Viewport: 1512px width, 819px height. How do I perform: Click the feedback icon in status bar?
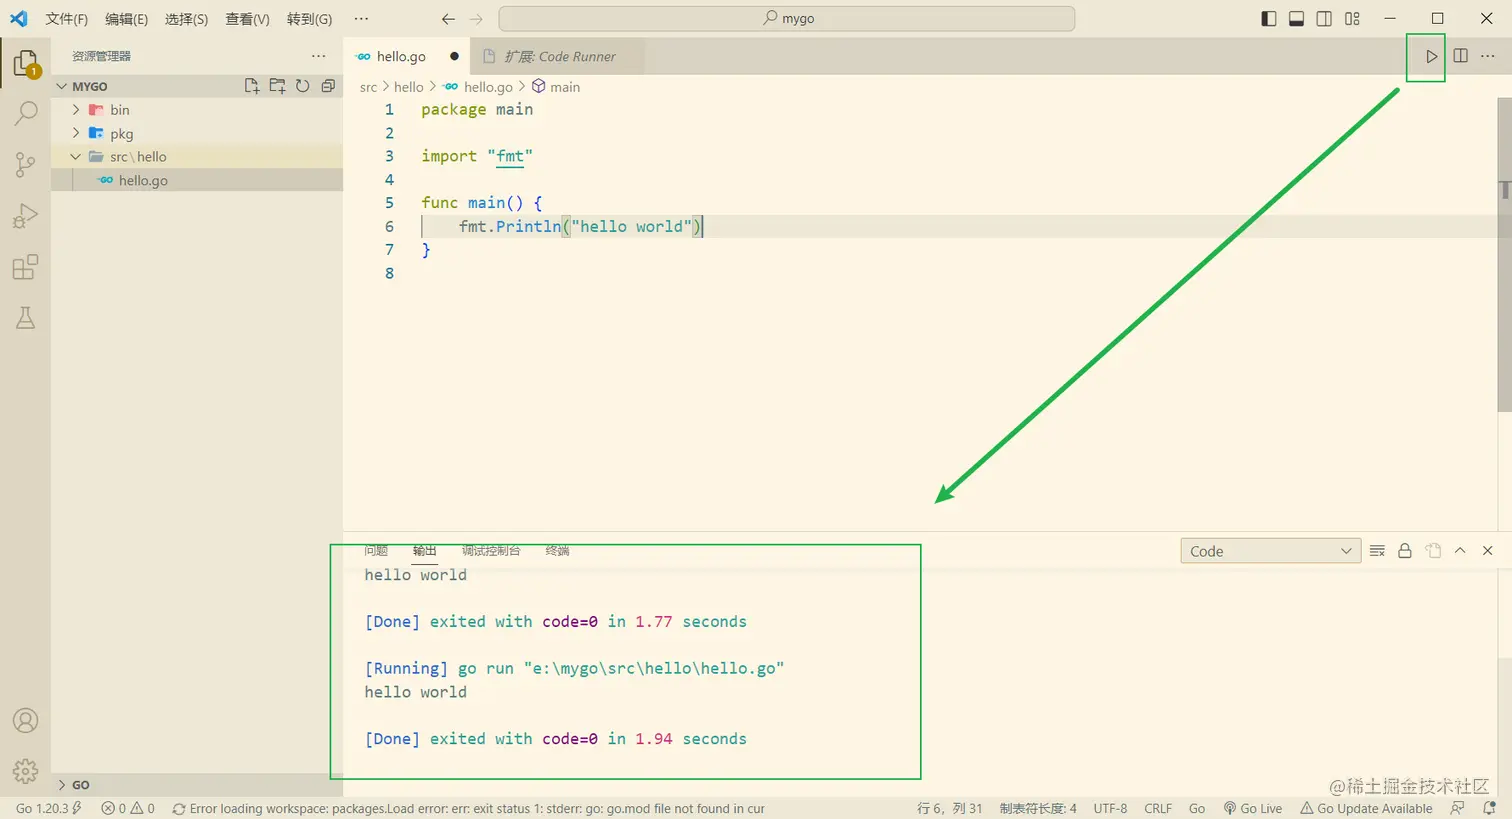tap(1458, 808)
